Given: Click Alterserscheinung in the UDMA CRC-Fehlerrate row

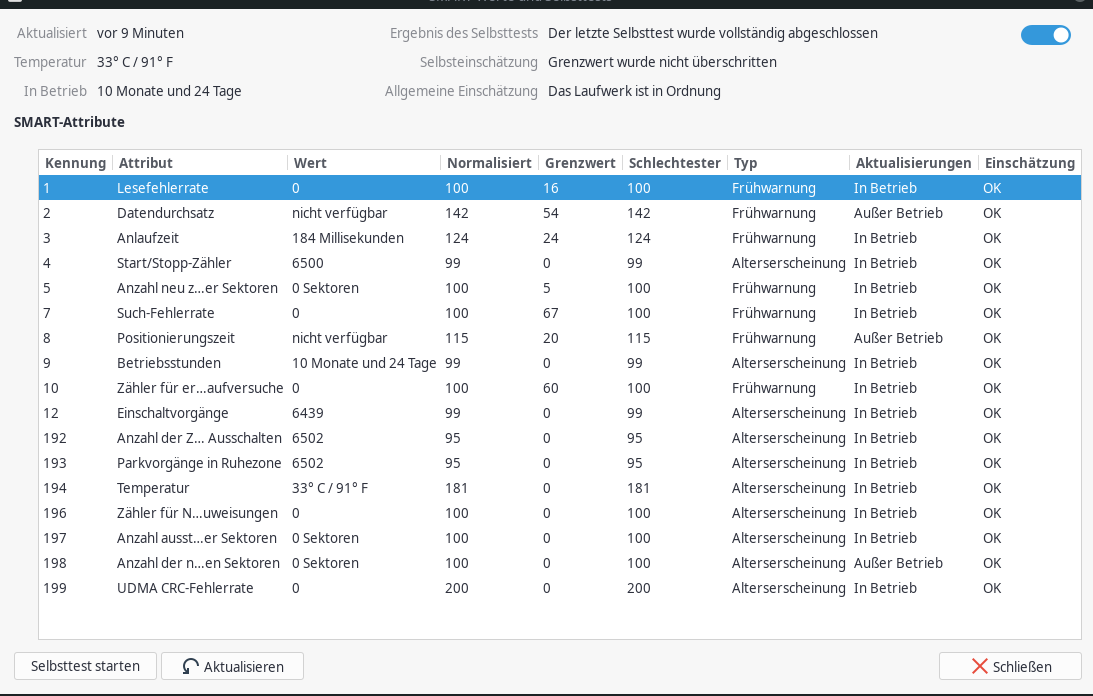Looking at the screenshot, I should (x=788, y=589).
